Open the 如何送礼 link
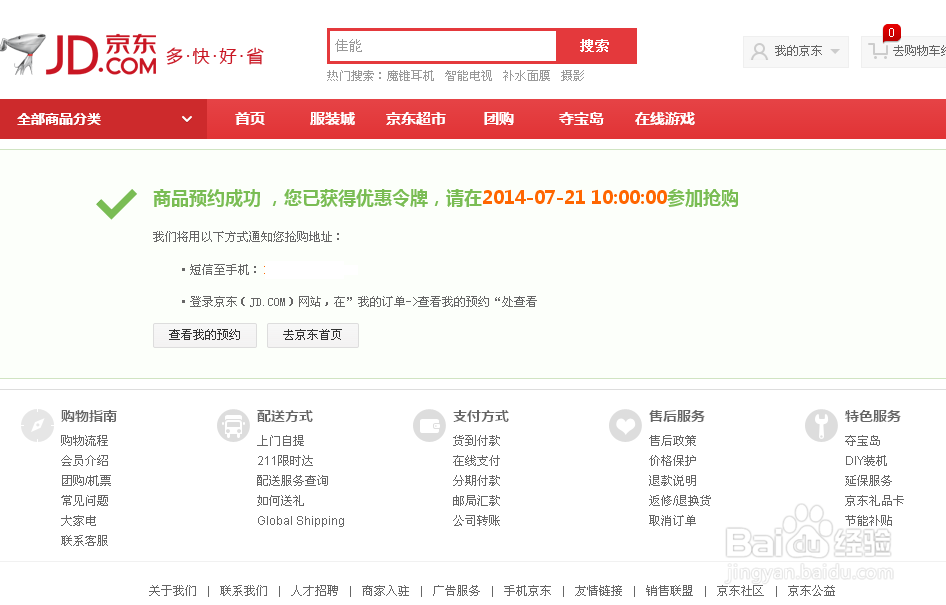The height and width of the screenshot is (605, 946). coord(281,501)
